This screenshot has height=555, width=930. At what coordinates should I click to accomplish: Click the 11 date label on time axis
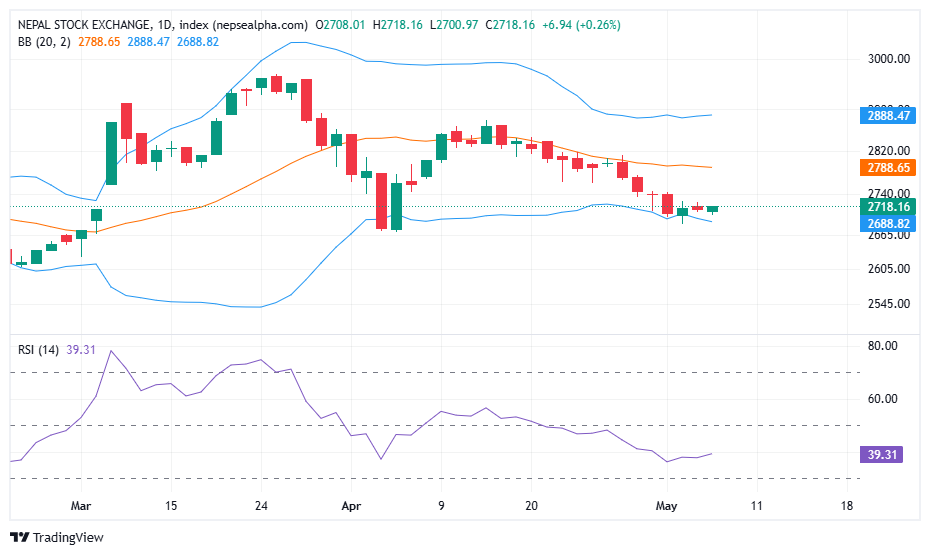click(x=756, y=506)
